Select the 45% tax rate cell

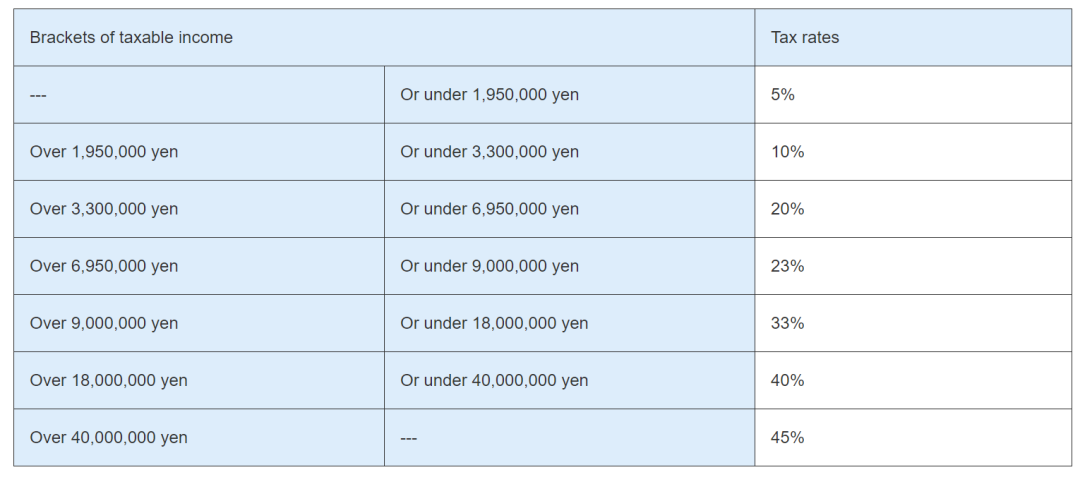click(913, 438)
